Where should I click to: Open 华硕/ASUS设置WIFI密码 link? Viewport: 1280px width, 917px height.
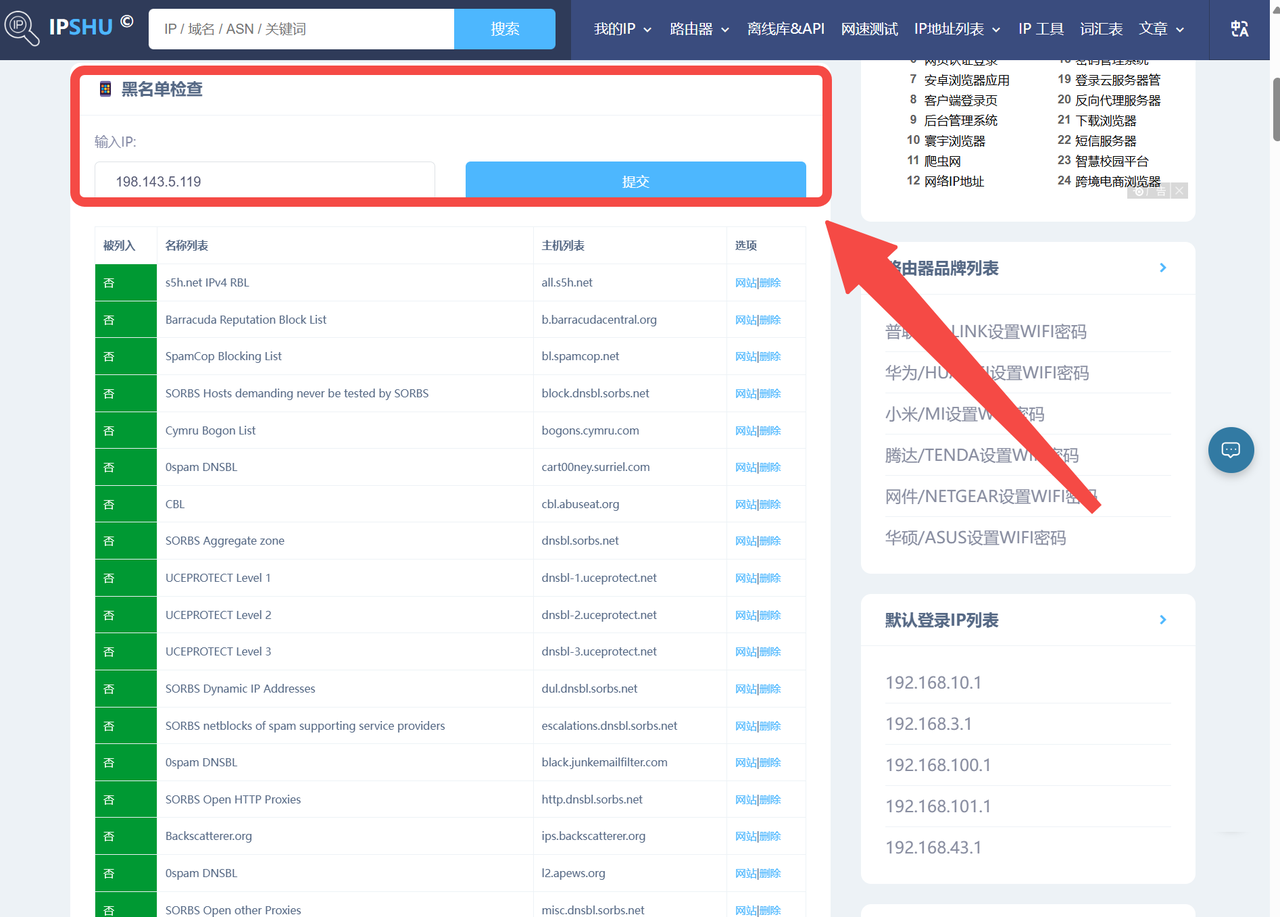[x=975, y=538]
